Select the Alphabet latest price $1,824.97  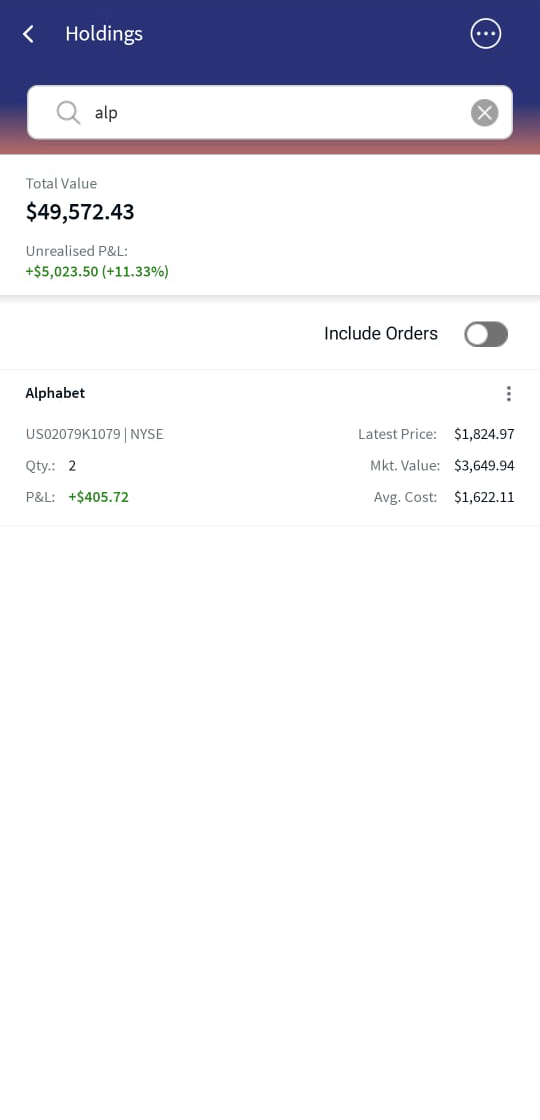pyautogui.click(x=484, y=434)
